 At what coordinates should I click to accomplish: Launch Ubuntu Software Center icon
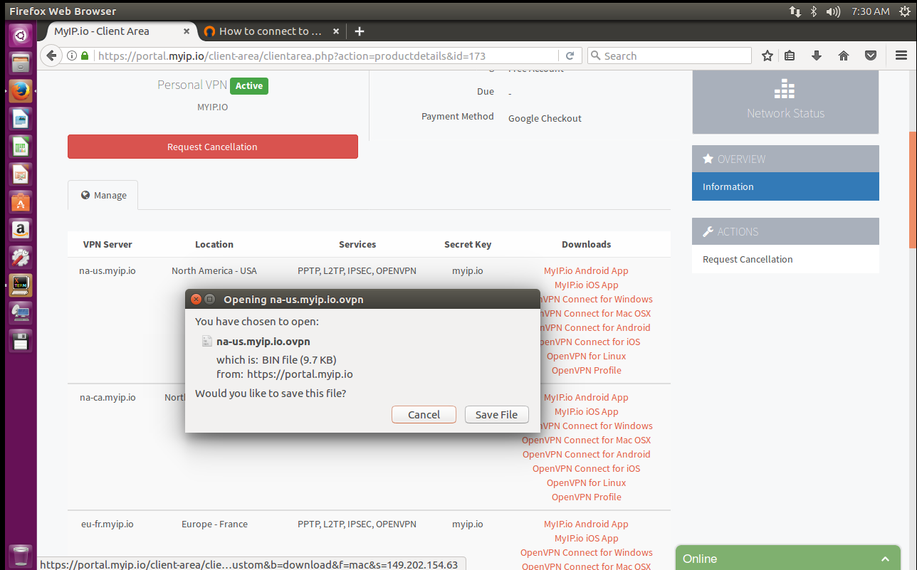[20, 202]
